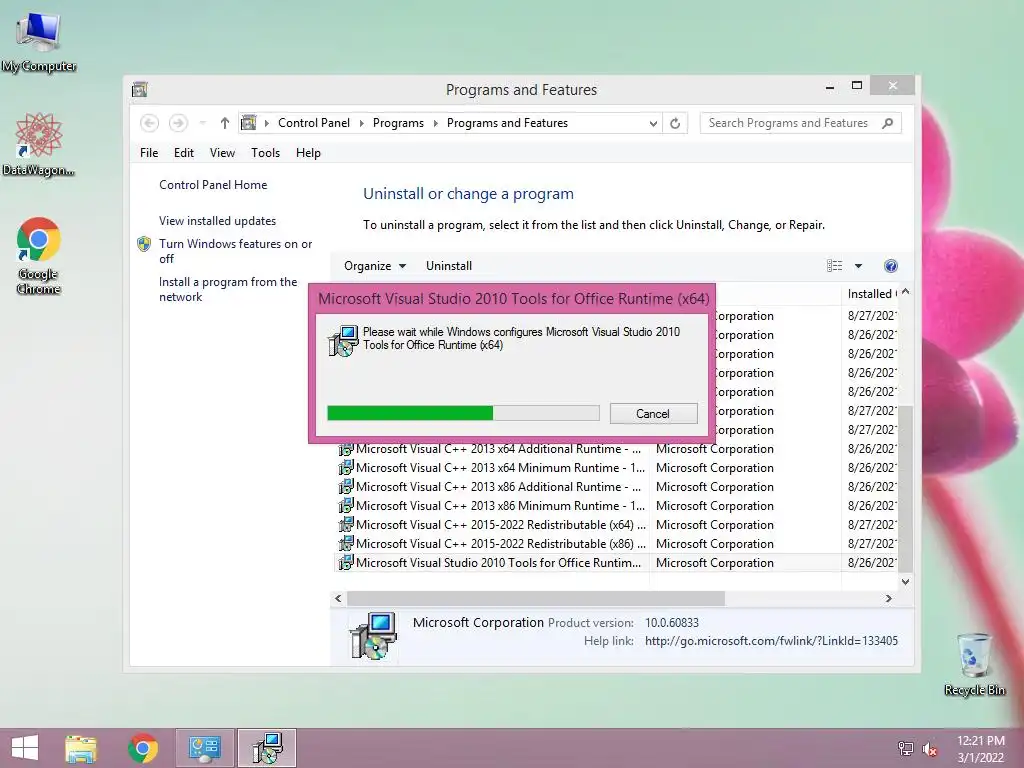This screenshot has width=1024, height=768.
Task: Click the installer icon in the dialog
Action: pos(344,341)
